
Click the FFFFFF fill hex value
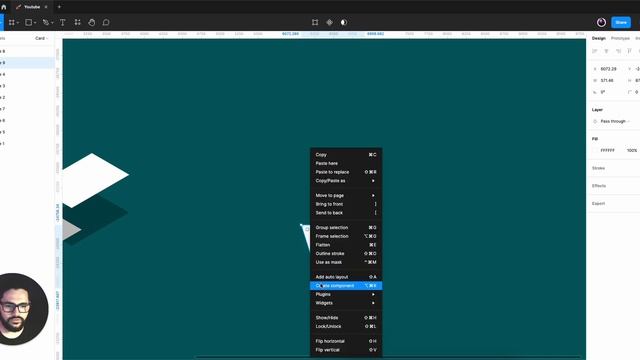point(607,151)
